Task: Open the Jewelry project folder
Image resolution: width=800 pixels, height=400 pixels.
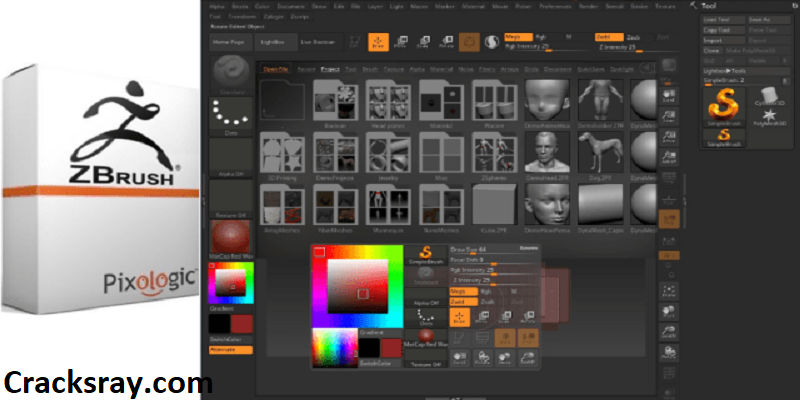Action: pyautogui.click(x=388, y=157)
